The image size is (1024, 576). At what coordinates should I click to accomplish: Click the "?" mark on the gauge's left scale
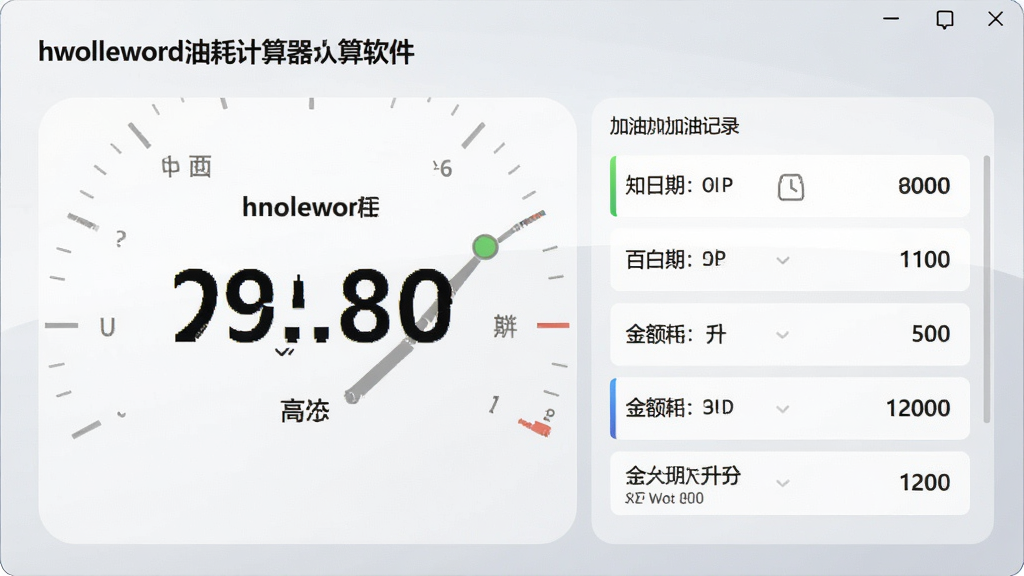pos(120,239)
